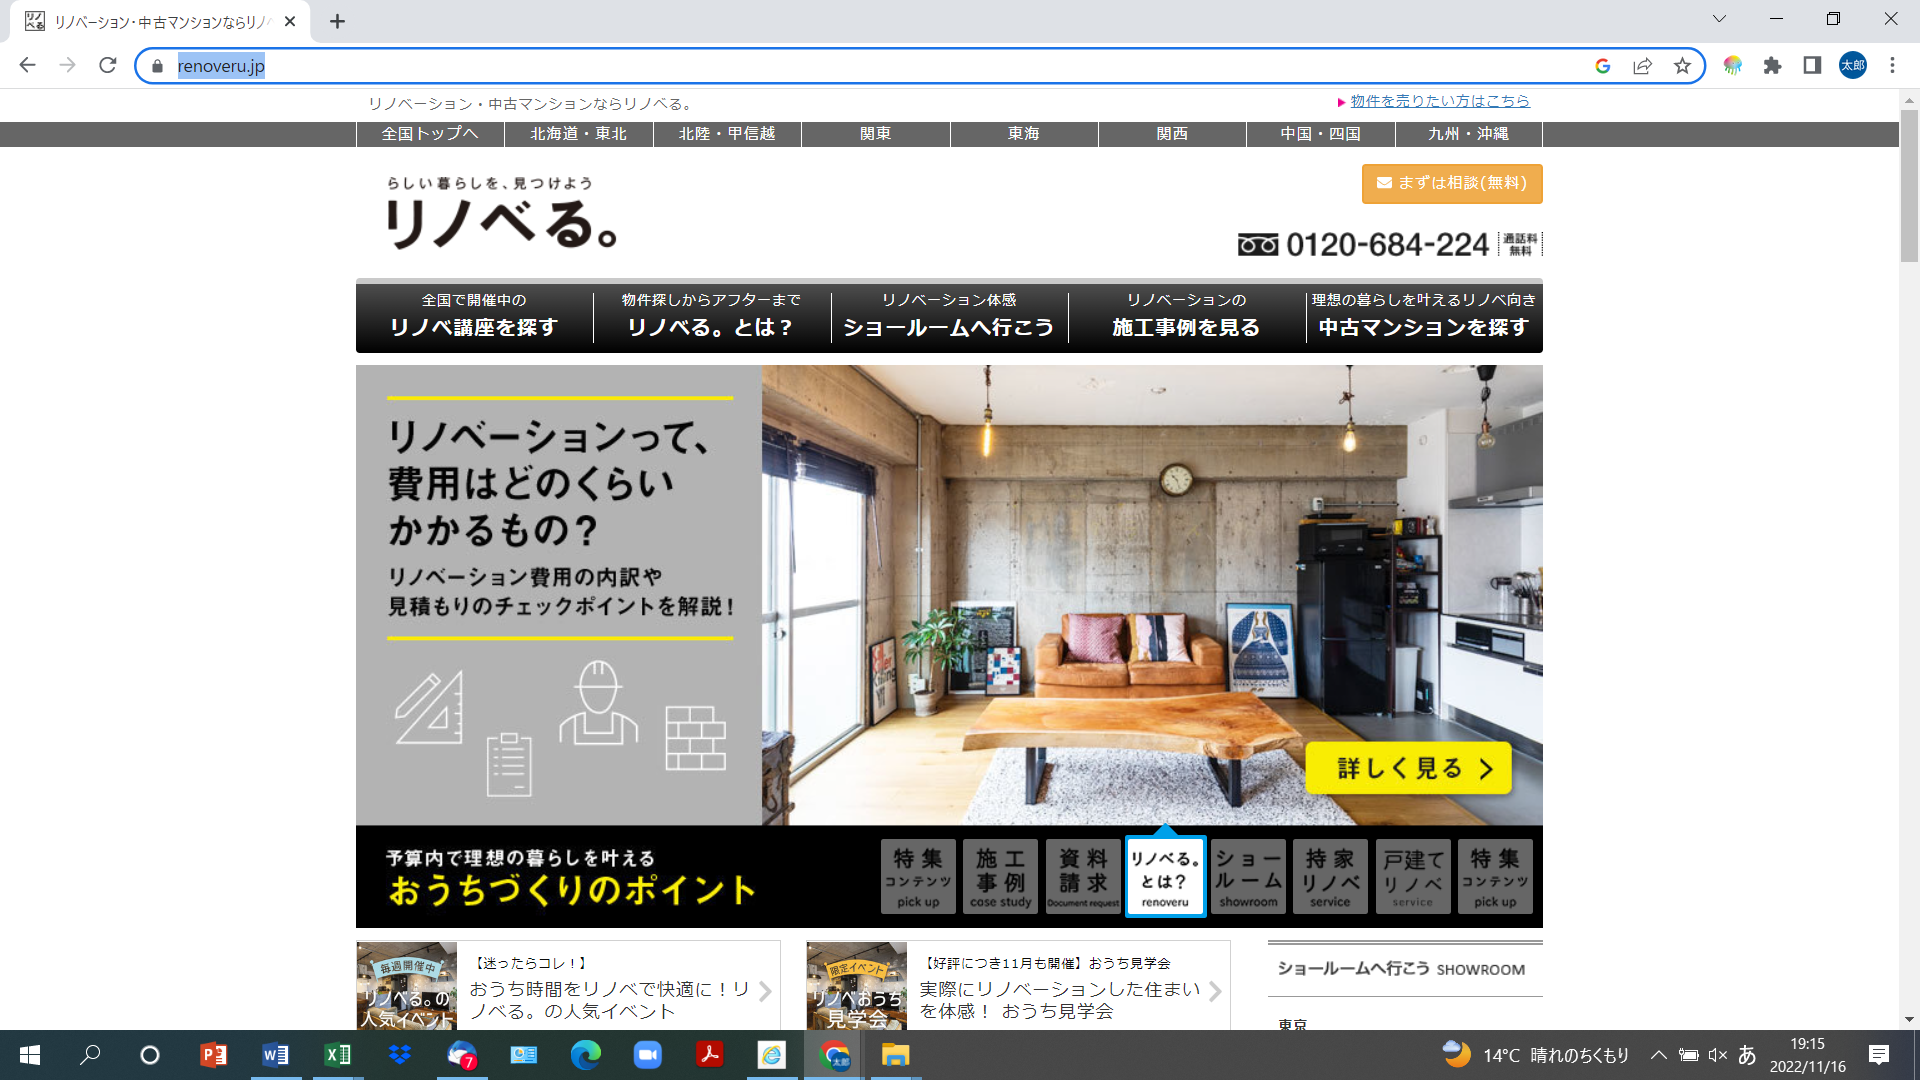This screenshot has width=1920, height=1080.
Task: Click the まずは相談(無料) button
Action: (x=1451, y=183)
